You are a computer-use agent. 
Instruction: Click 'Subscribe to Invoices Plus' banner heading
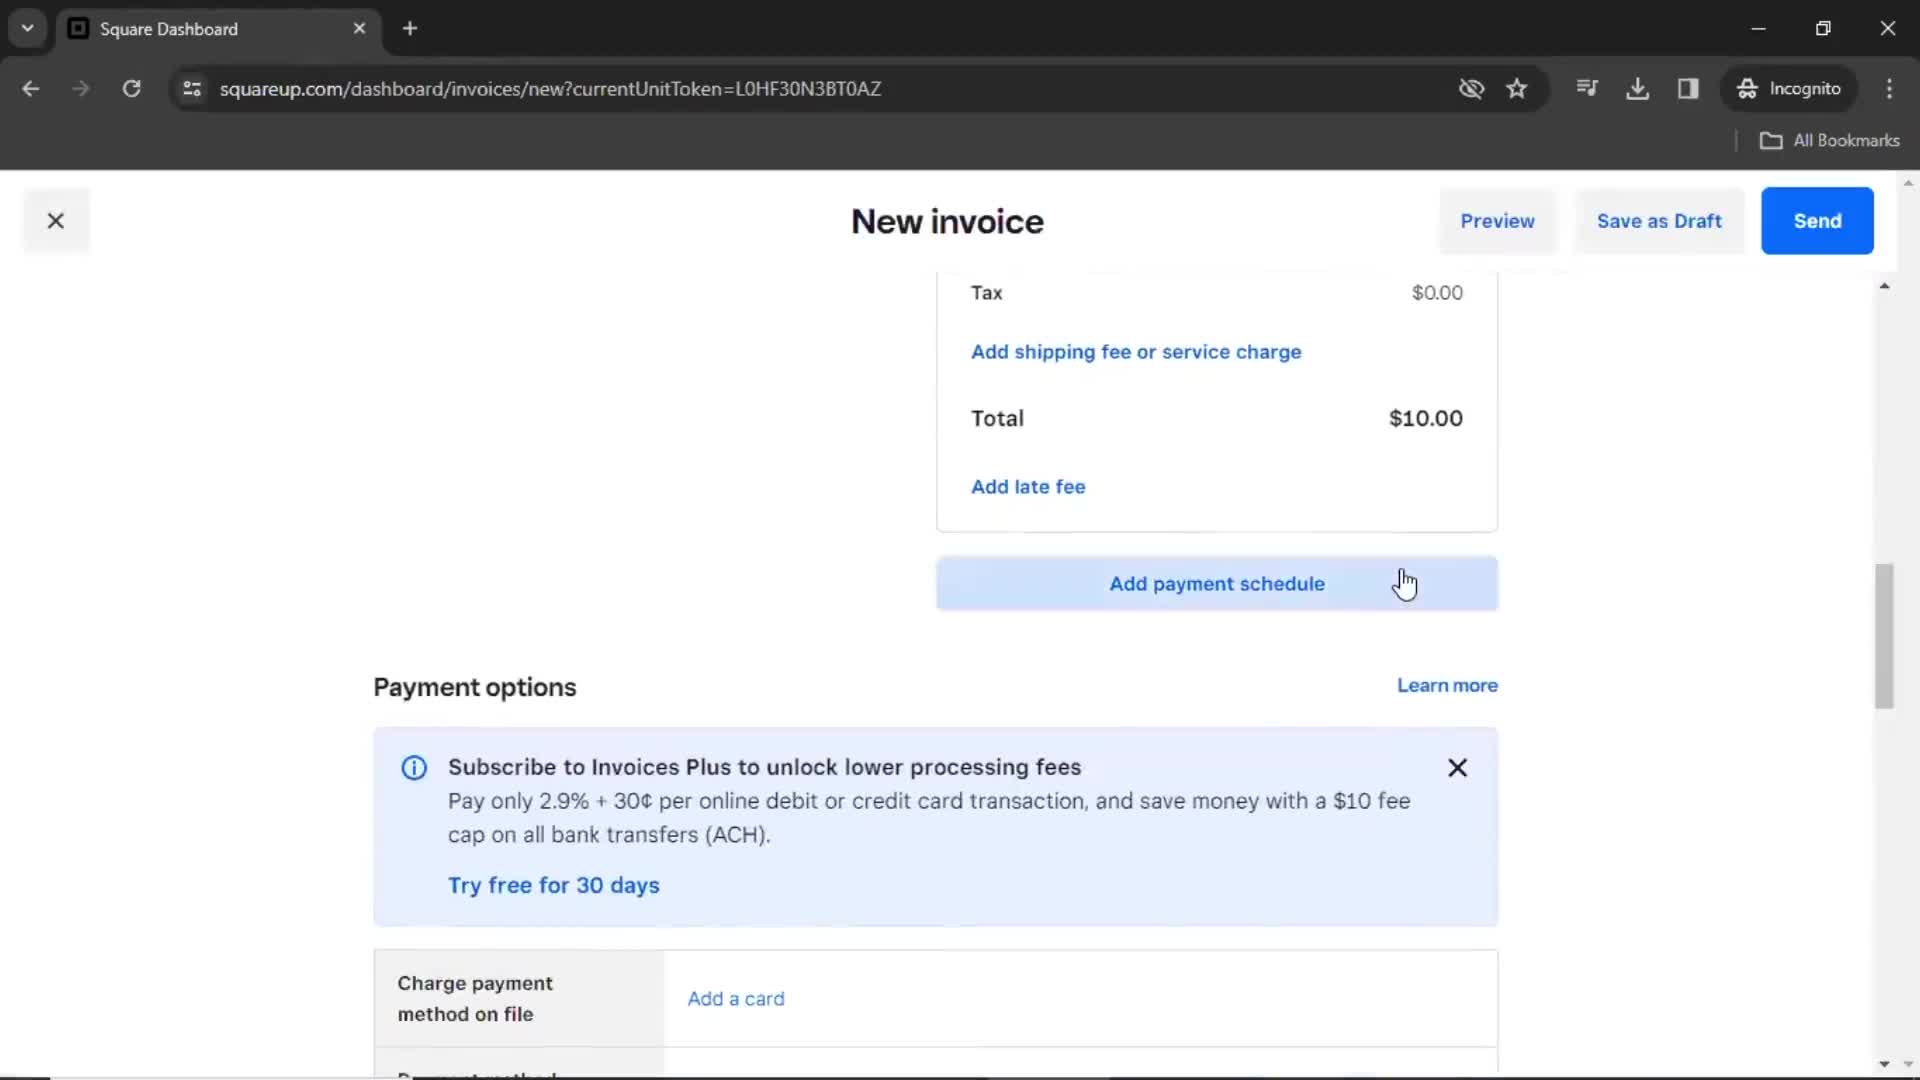point(764,767)
